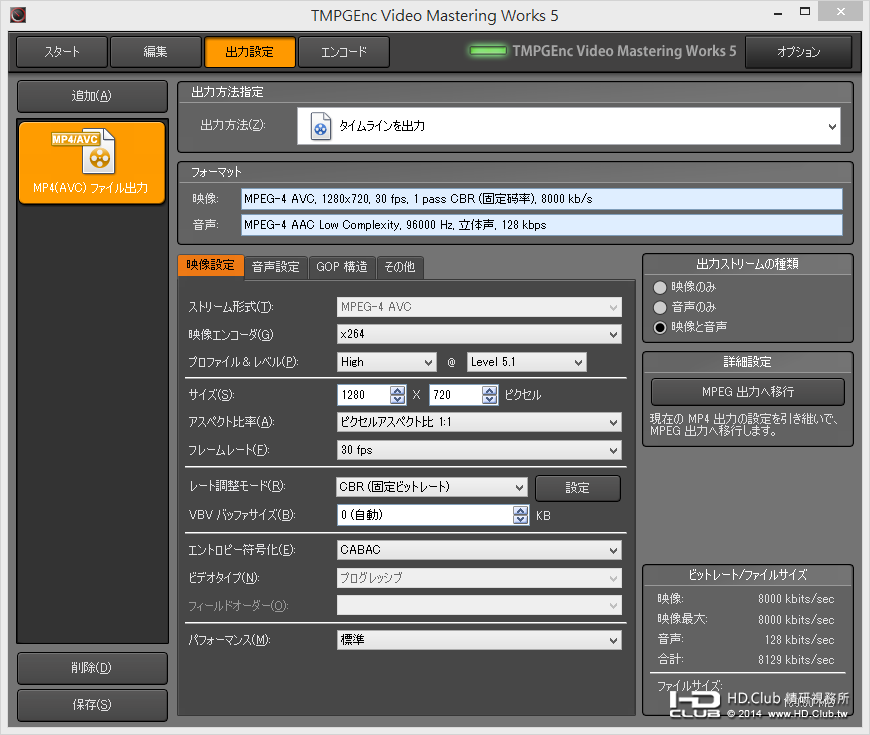
Task: Open the GOP 構造 tab
Action: 341,267
